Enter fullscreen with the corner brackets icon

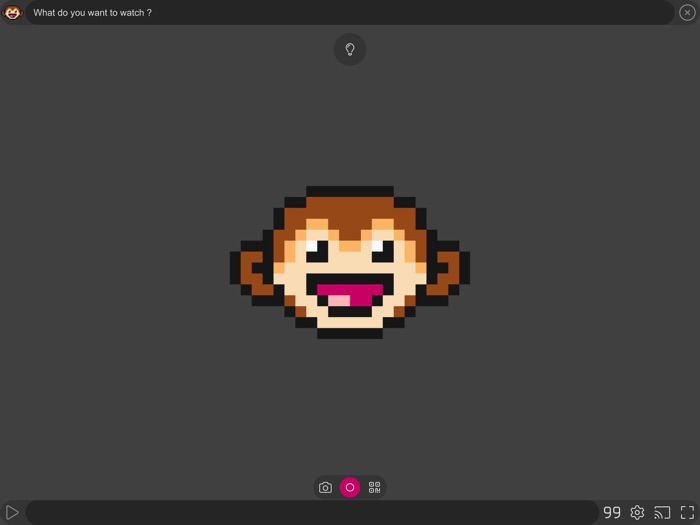(x=688, y=512)
